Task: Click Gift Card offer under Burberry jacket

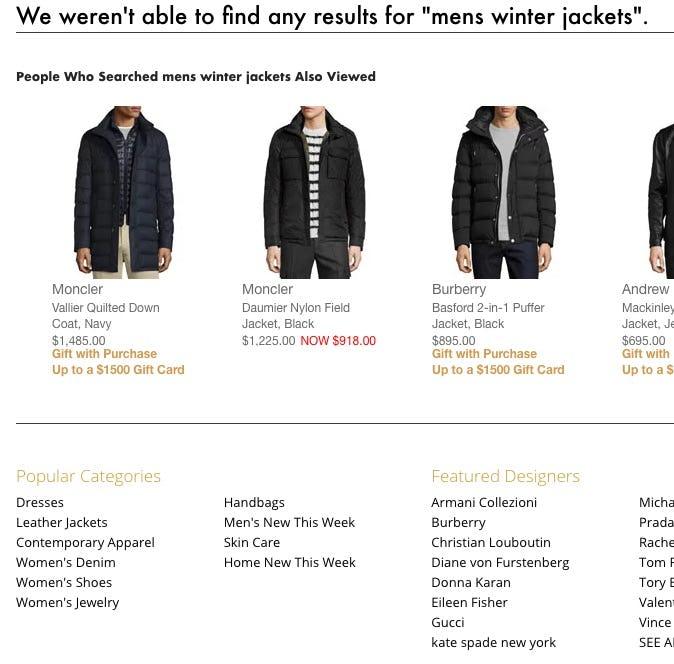Action: pos(497,370)
